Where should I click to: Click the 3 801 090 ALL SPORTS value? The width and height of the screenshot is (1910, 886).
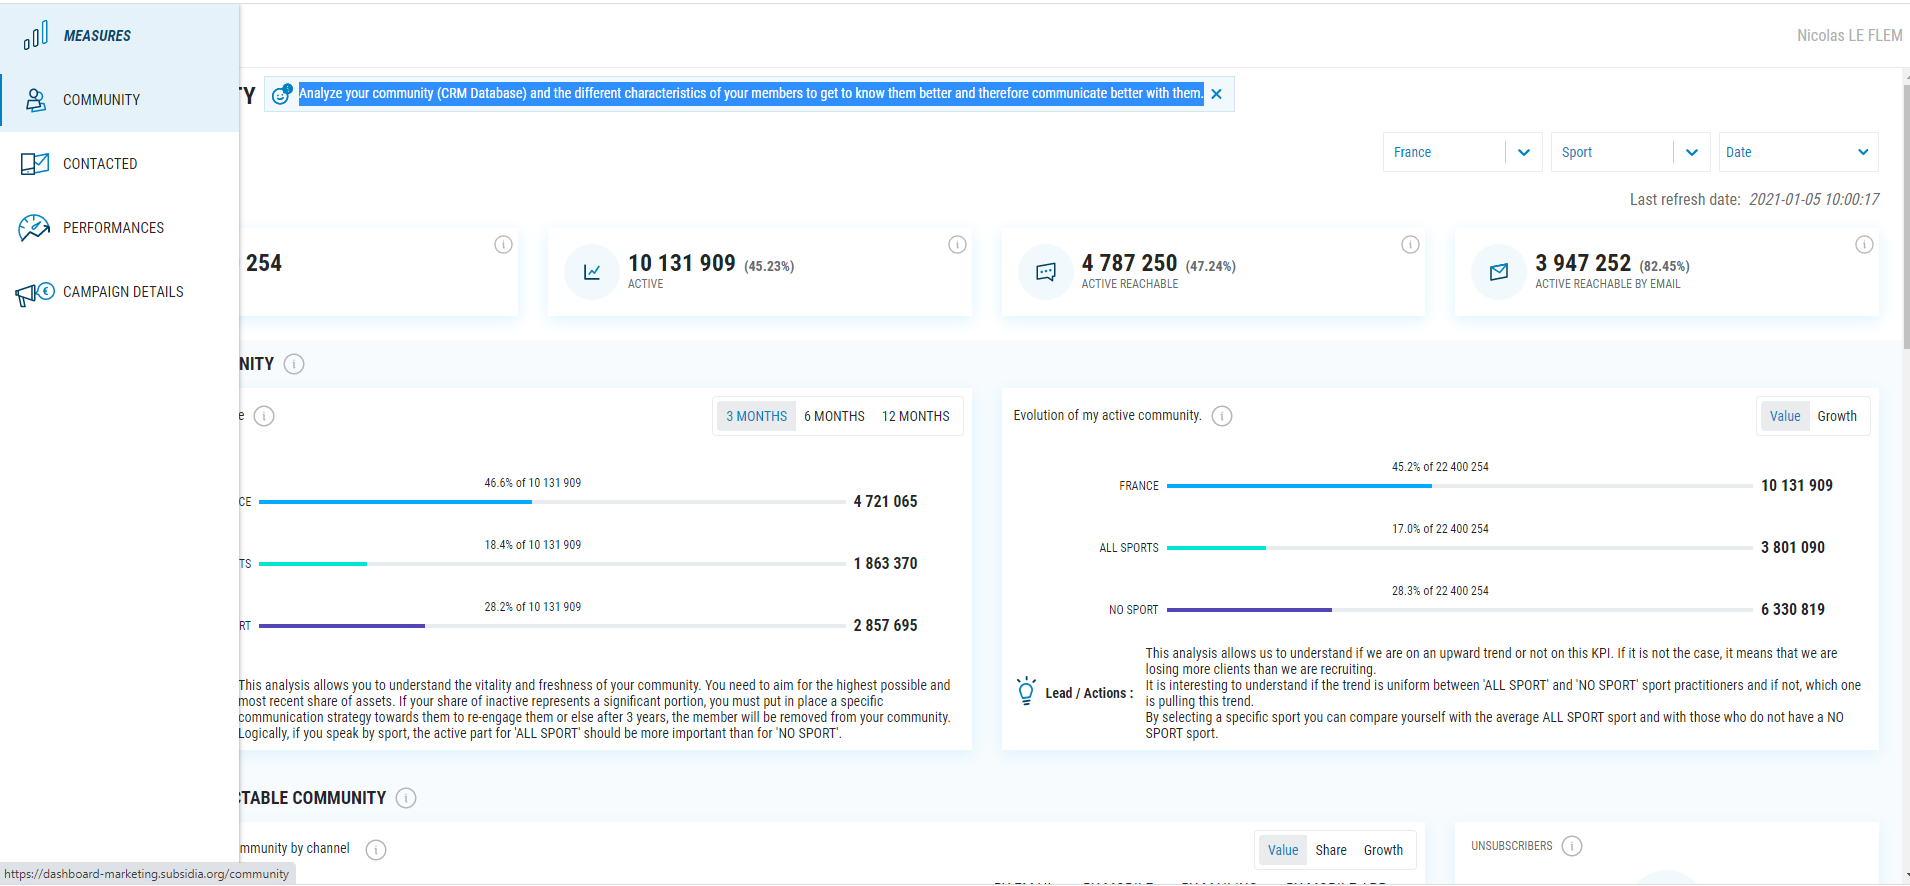tap(1793, 548)
